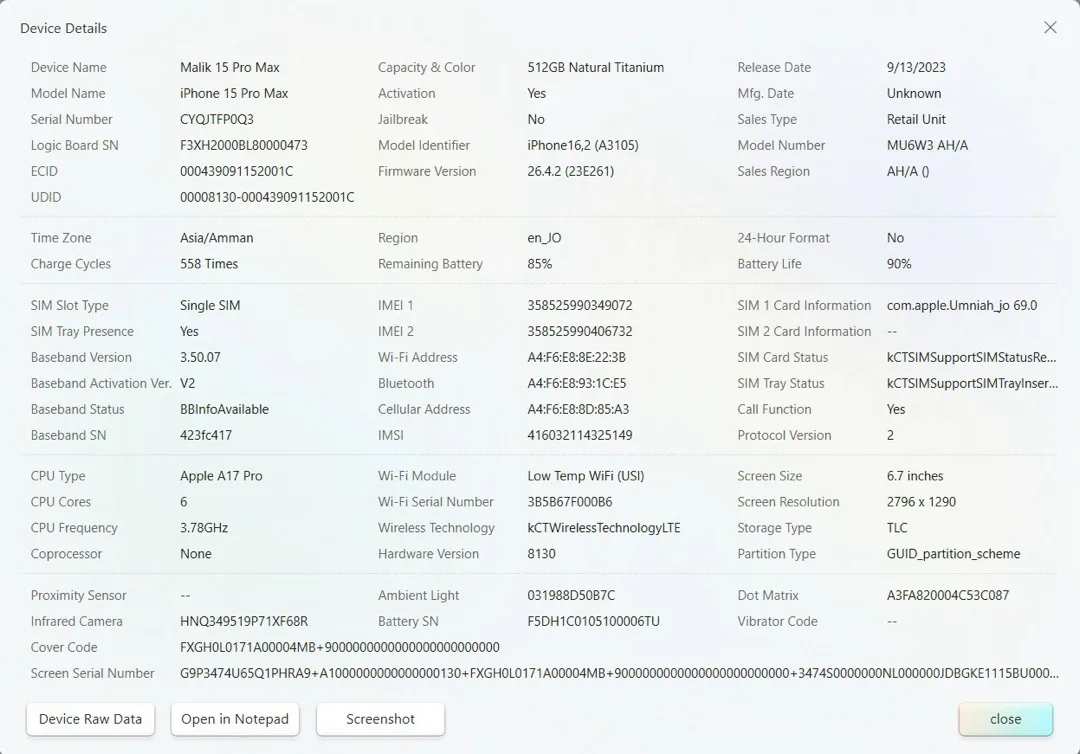Click the Coprocessor label
This screenshot has width=1080, height=754.
(66, 554)
